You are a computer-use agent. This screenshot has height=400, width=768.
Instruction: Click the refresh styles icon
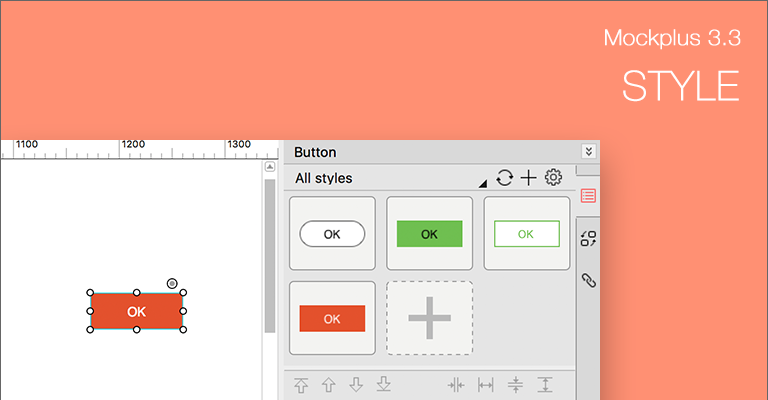tap(504, 178)
